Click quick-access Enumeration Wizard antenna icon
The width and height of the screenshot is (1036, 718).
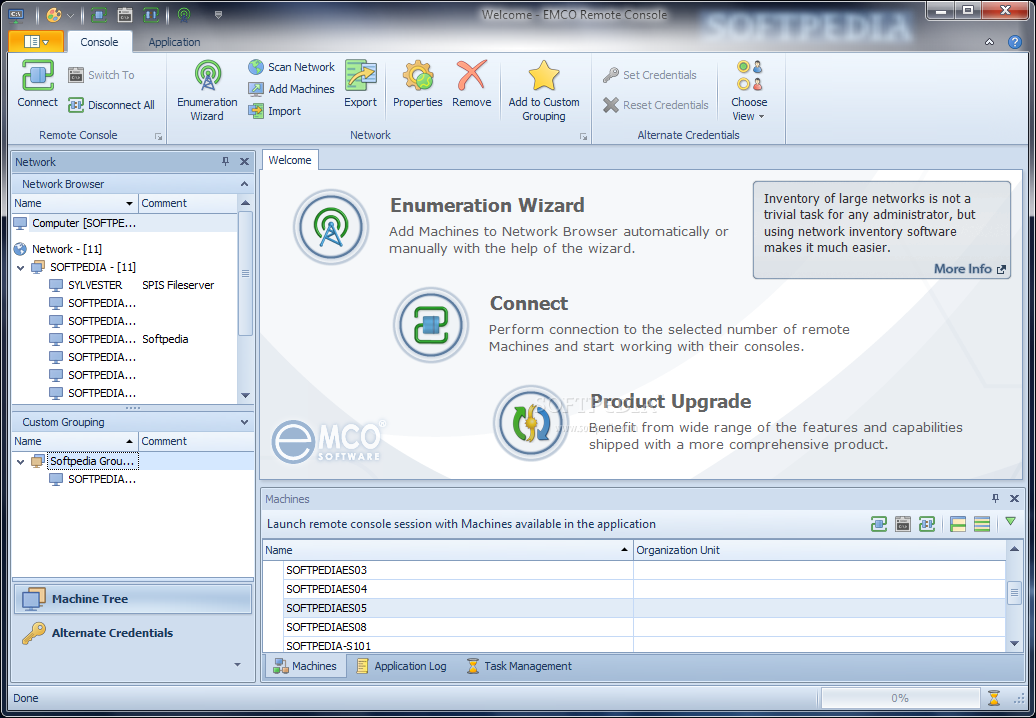(x=184, y=15)
